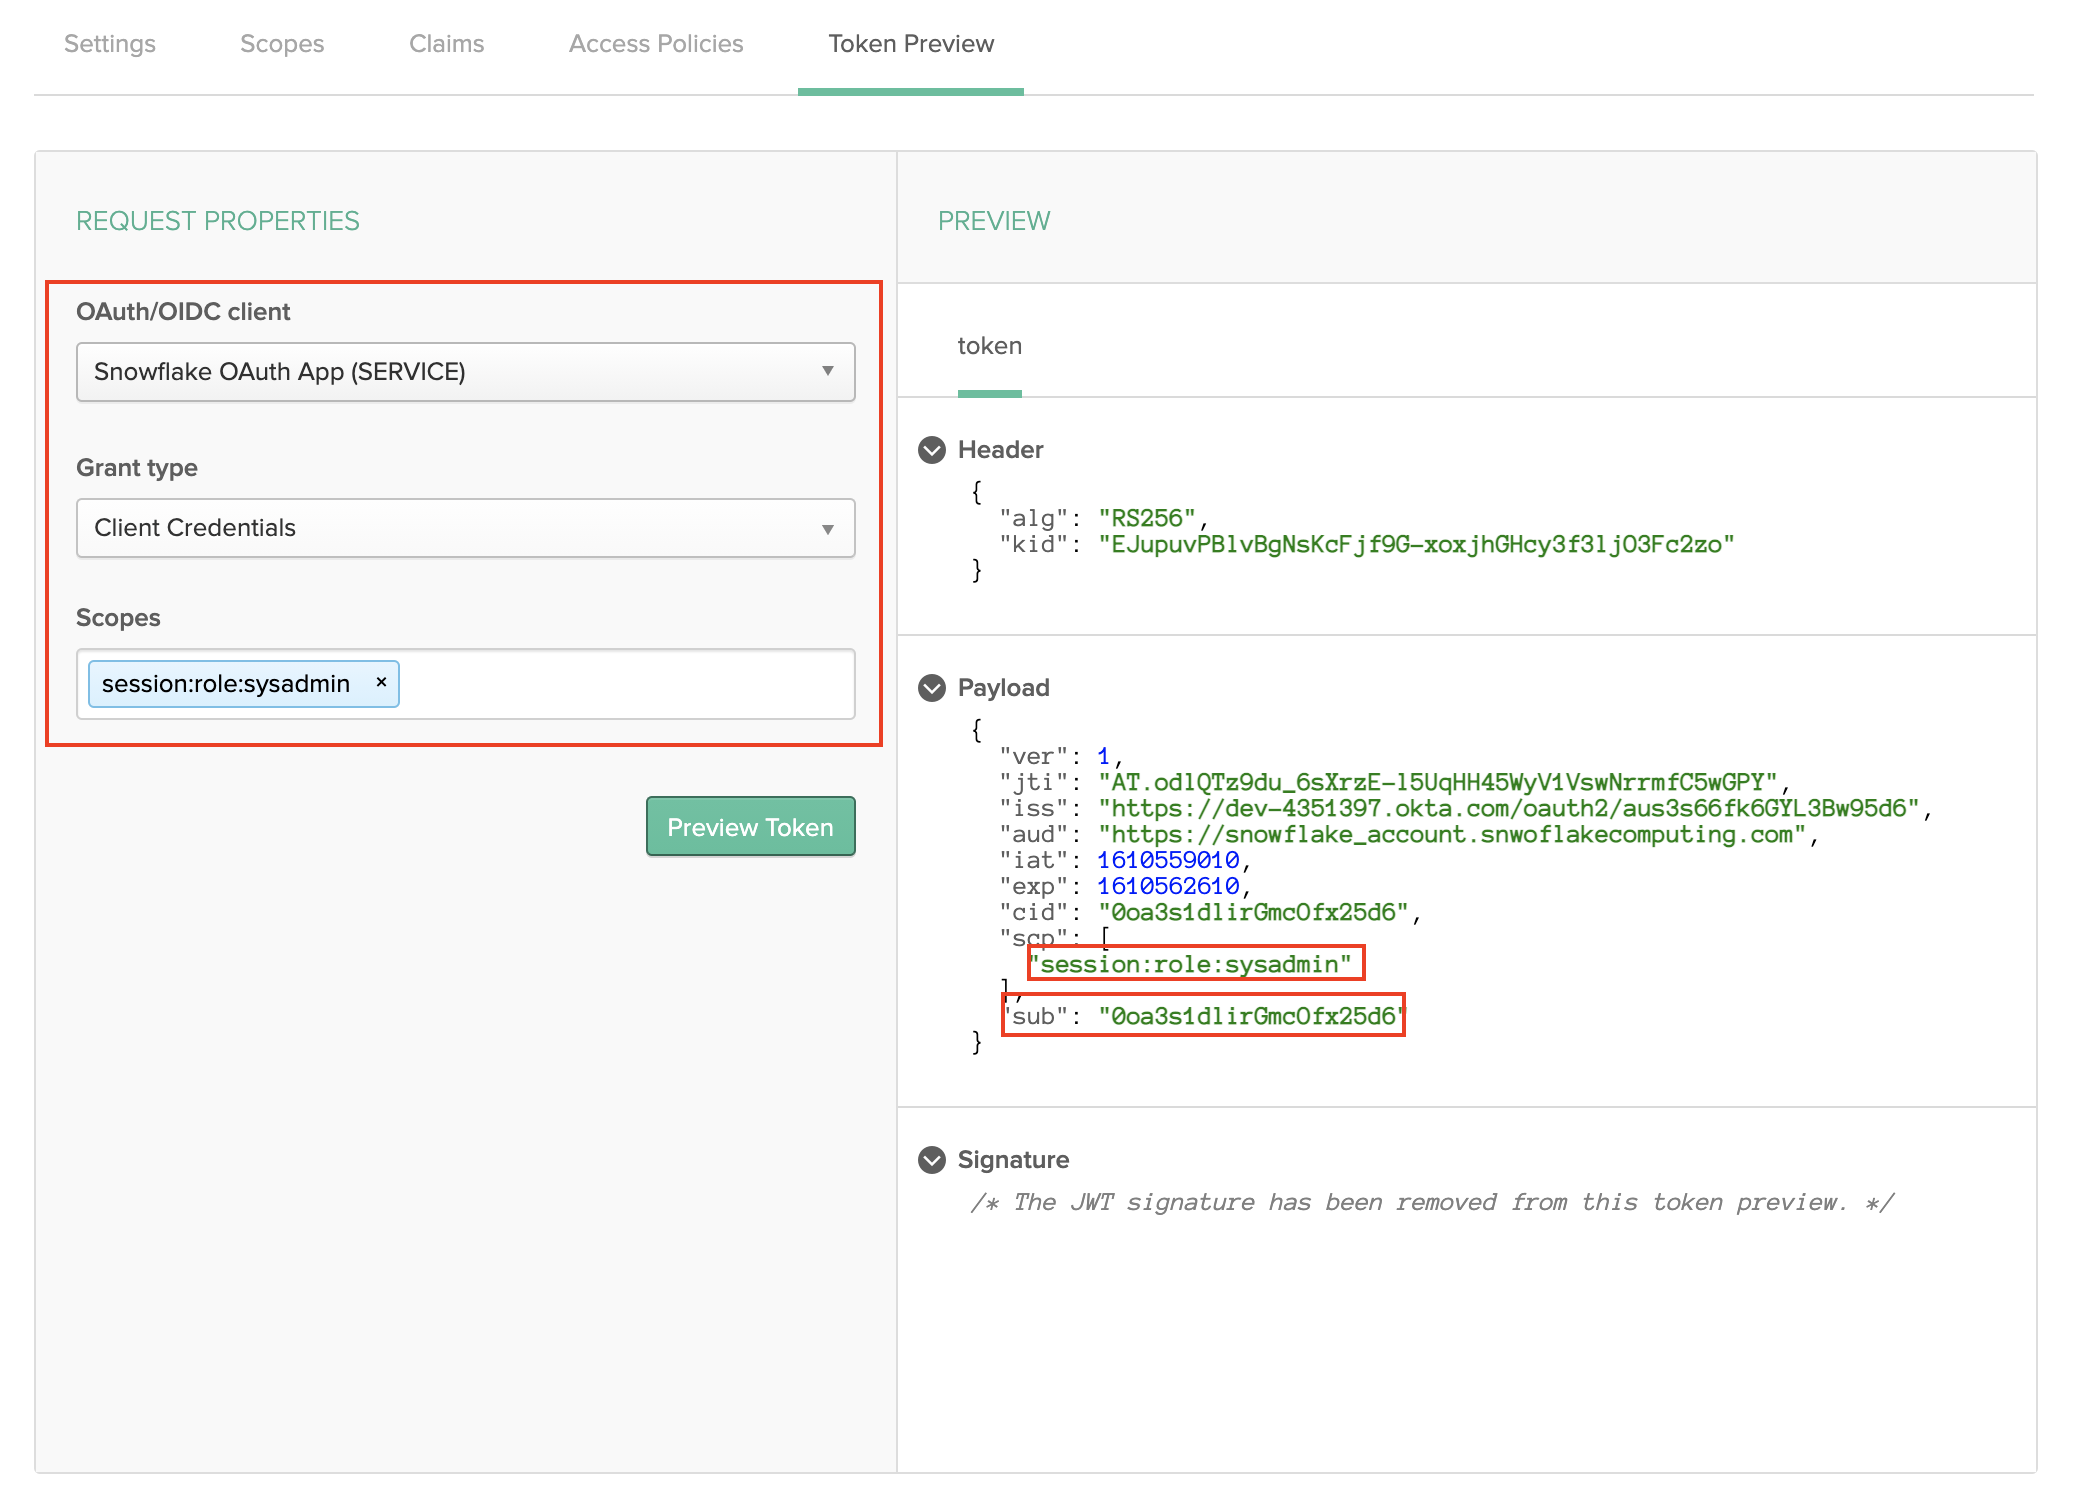2074x1510 pixels.
Task: Select Snowflake OAuth App (SERVICE) dropdown
Action: [x=465, y=372]
